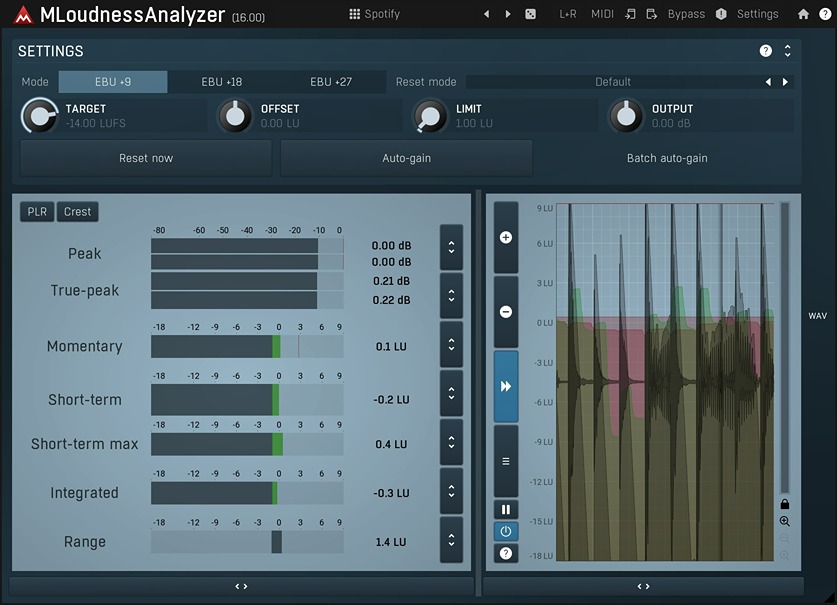This screenshot has height=605, width=837.
Task: Click the stepper arrows next to the Peak meter
Action: point(450,246)
